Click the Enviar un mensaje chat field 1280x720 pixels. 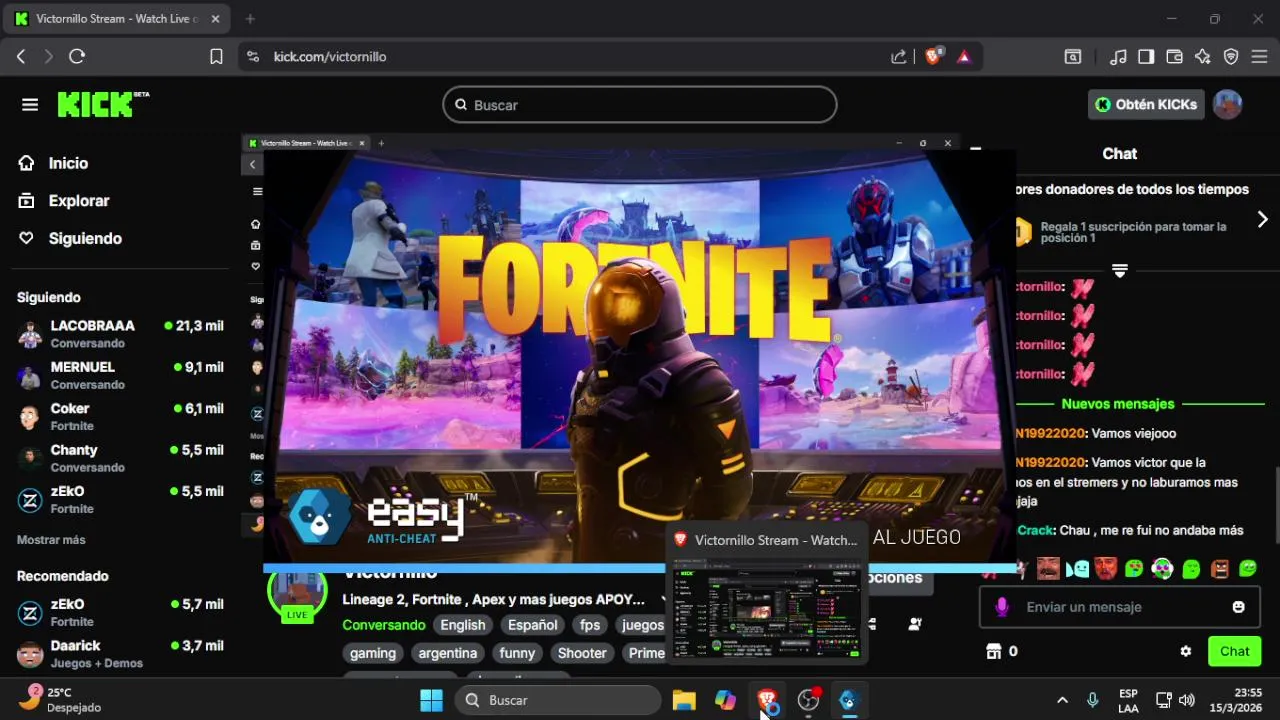pyautogui.click(x=1120, y=607)
